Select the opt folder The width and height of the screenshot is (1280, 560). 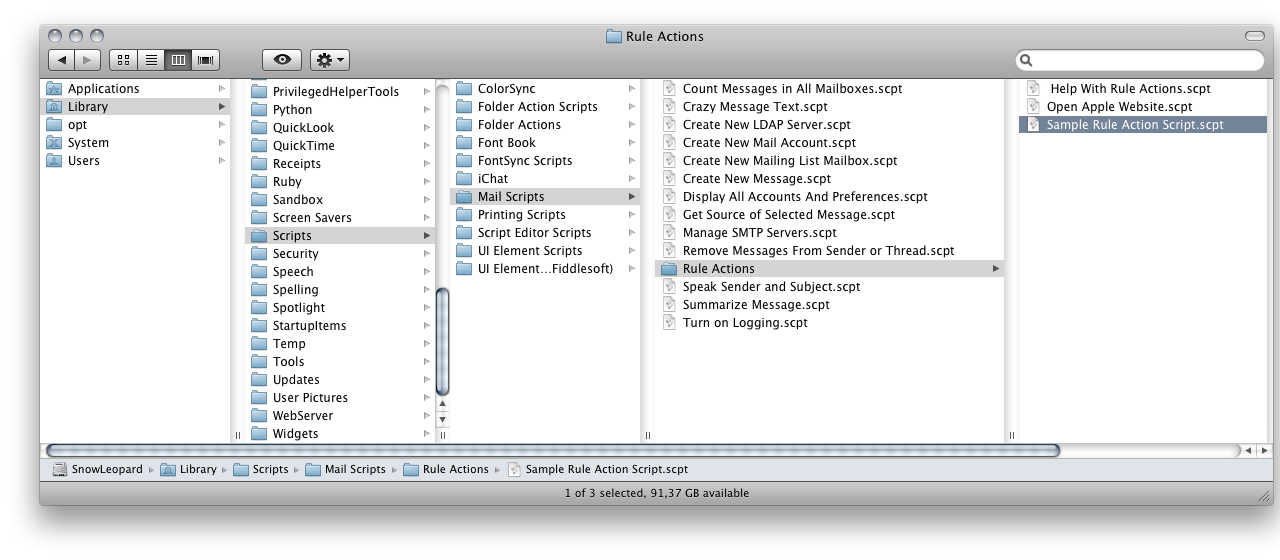[x=77, y=125]
